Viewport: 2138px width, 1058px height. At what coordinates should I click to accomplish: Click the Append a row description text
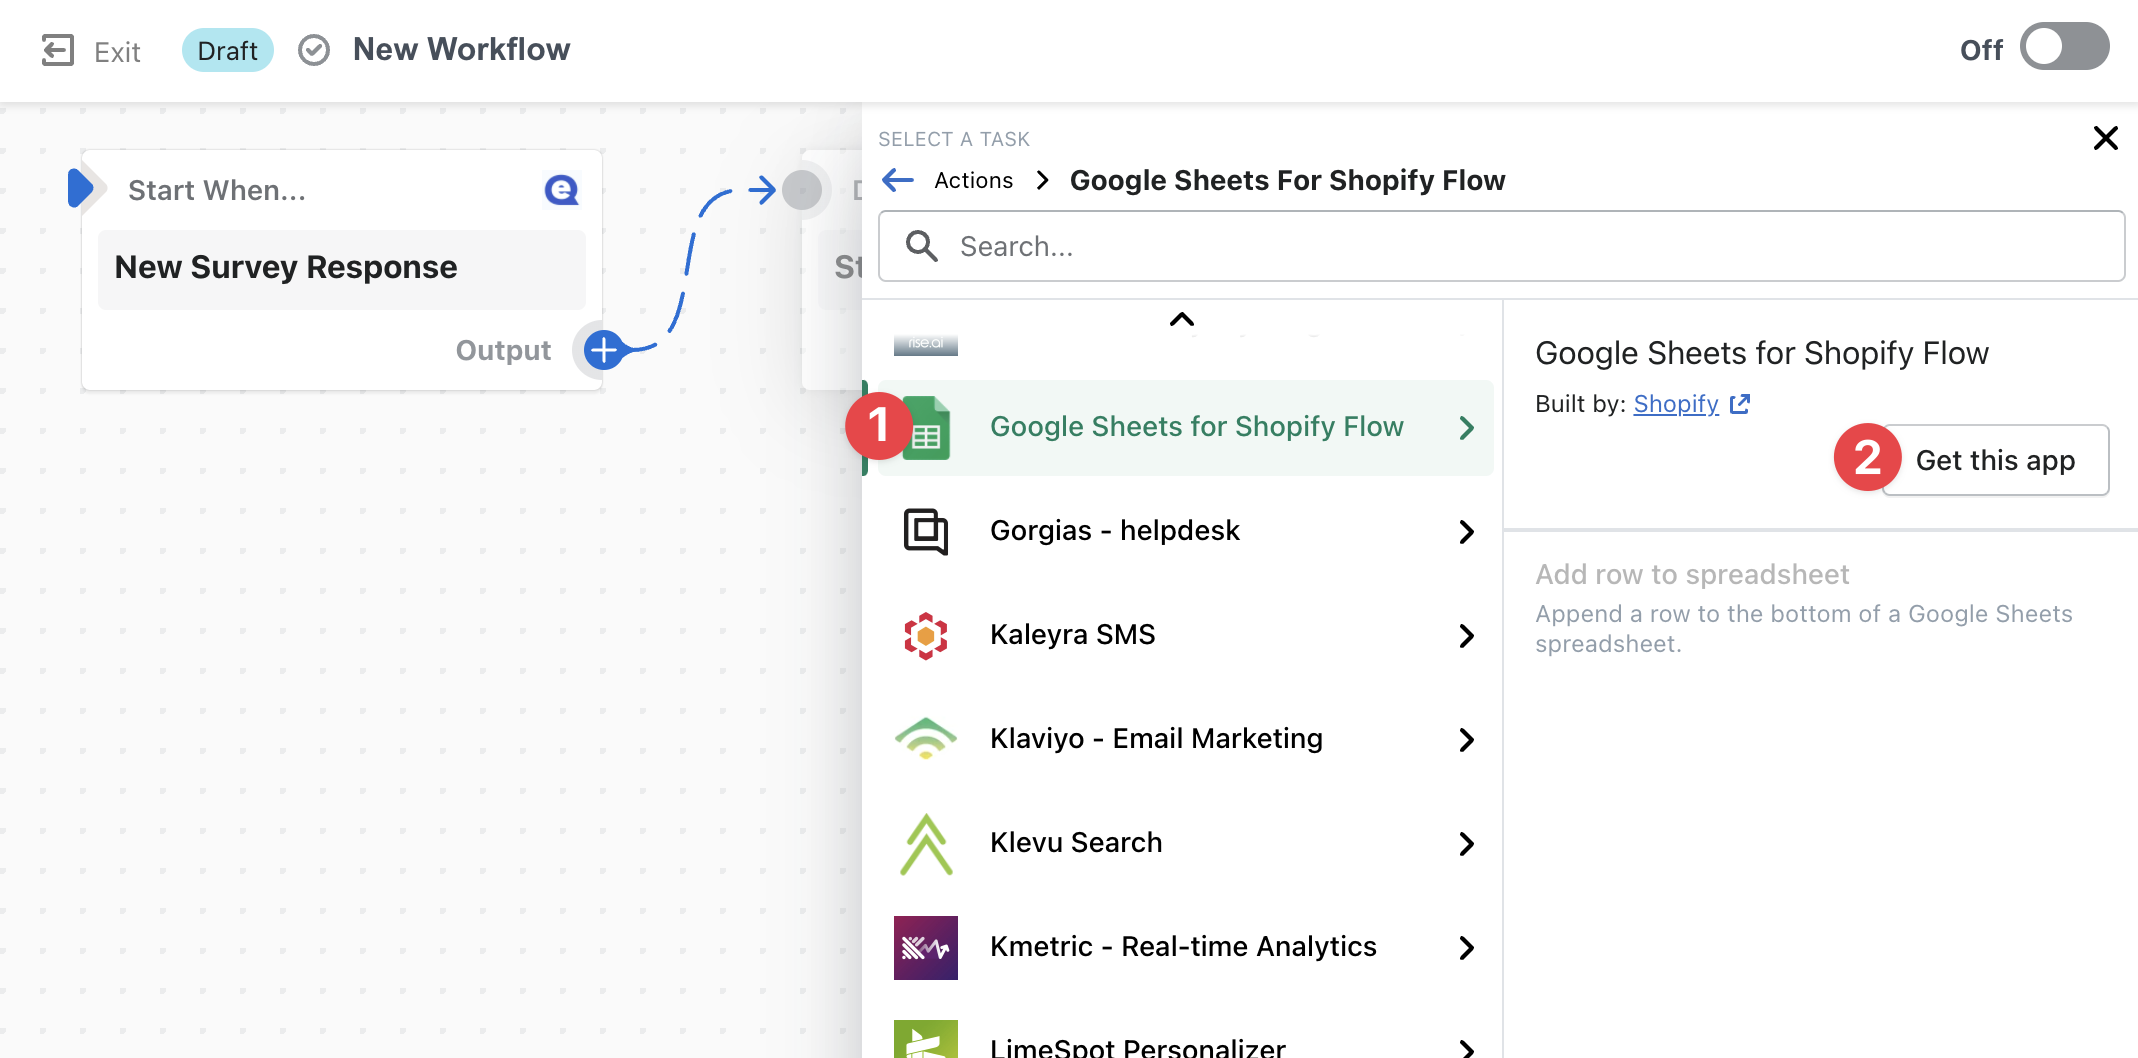coord(1803,629)
